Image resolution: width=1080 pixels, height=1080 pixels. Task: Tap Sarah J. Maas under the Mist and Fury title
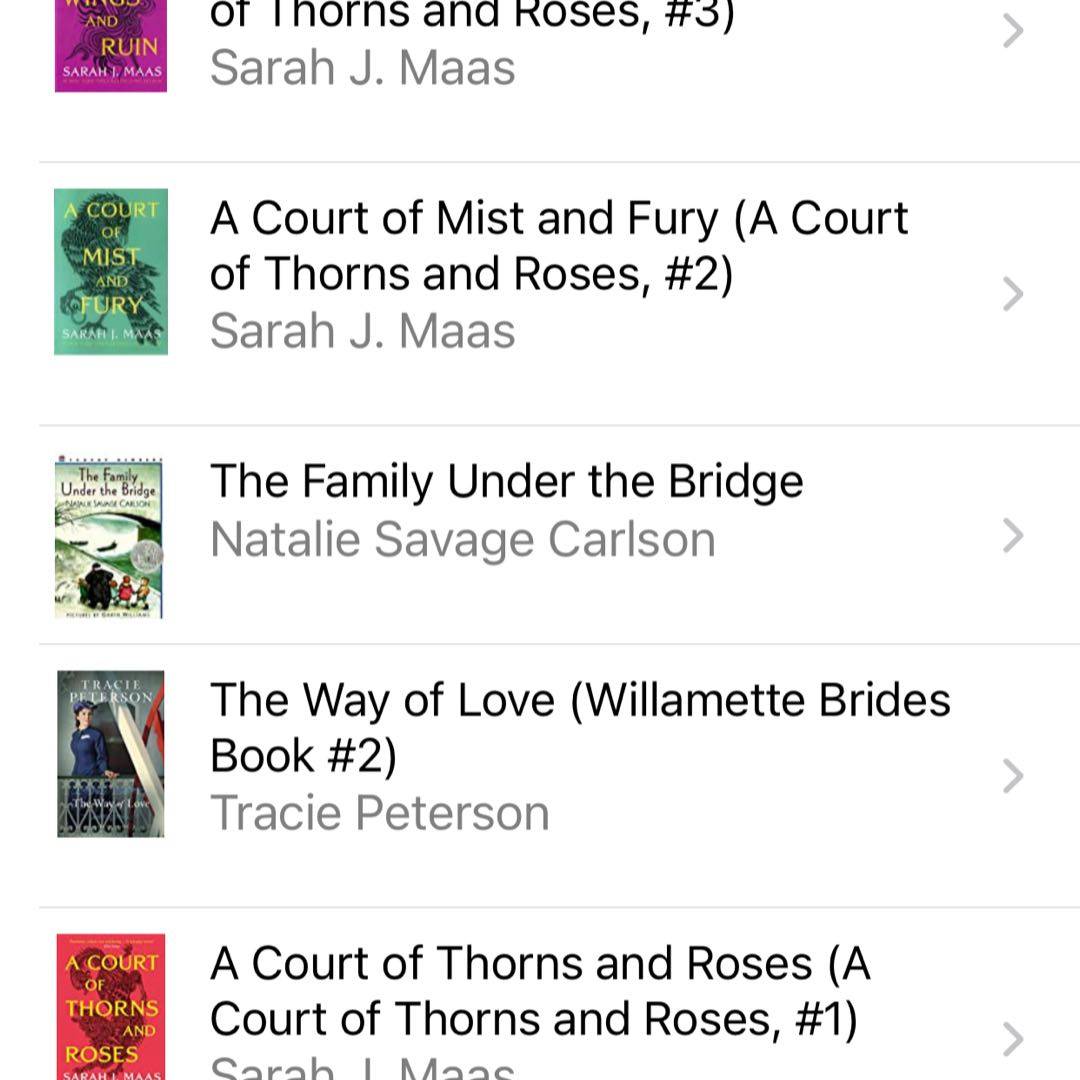tap(362, 331)
